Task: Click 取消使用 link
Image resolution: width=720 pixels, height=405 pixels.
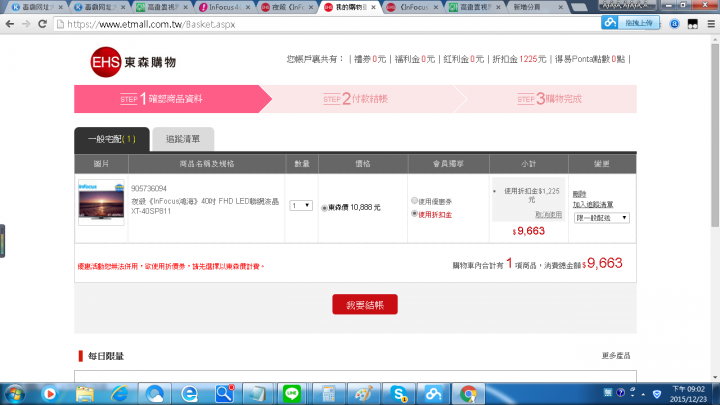Action: click(x=548, y=214)
